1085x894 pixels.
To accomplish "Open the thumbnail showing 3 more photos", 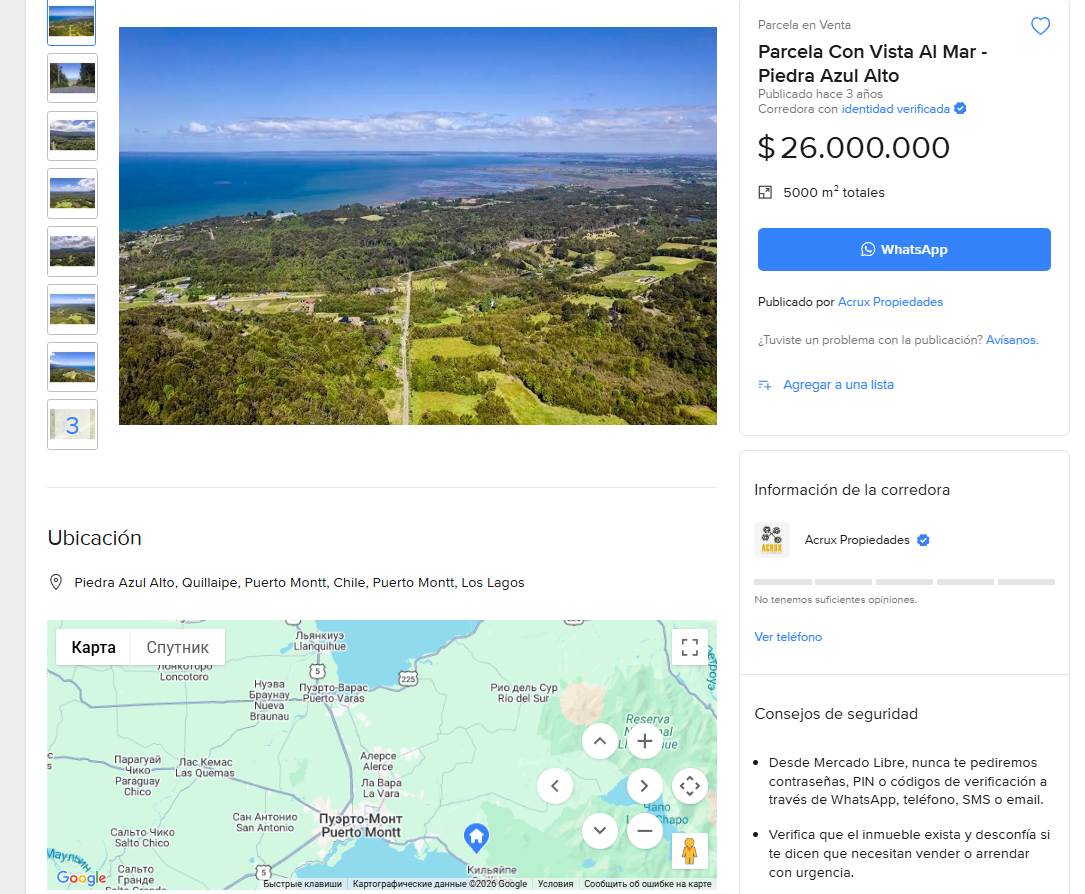I will (73, 425).
